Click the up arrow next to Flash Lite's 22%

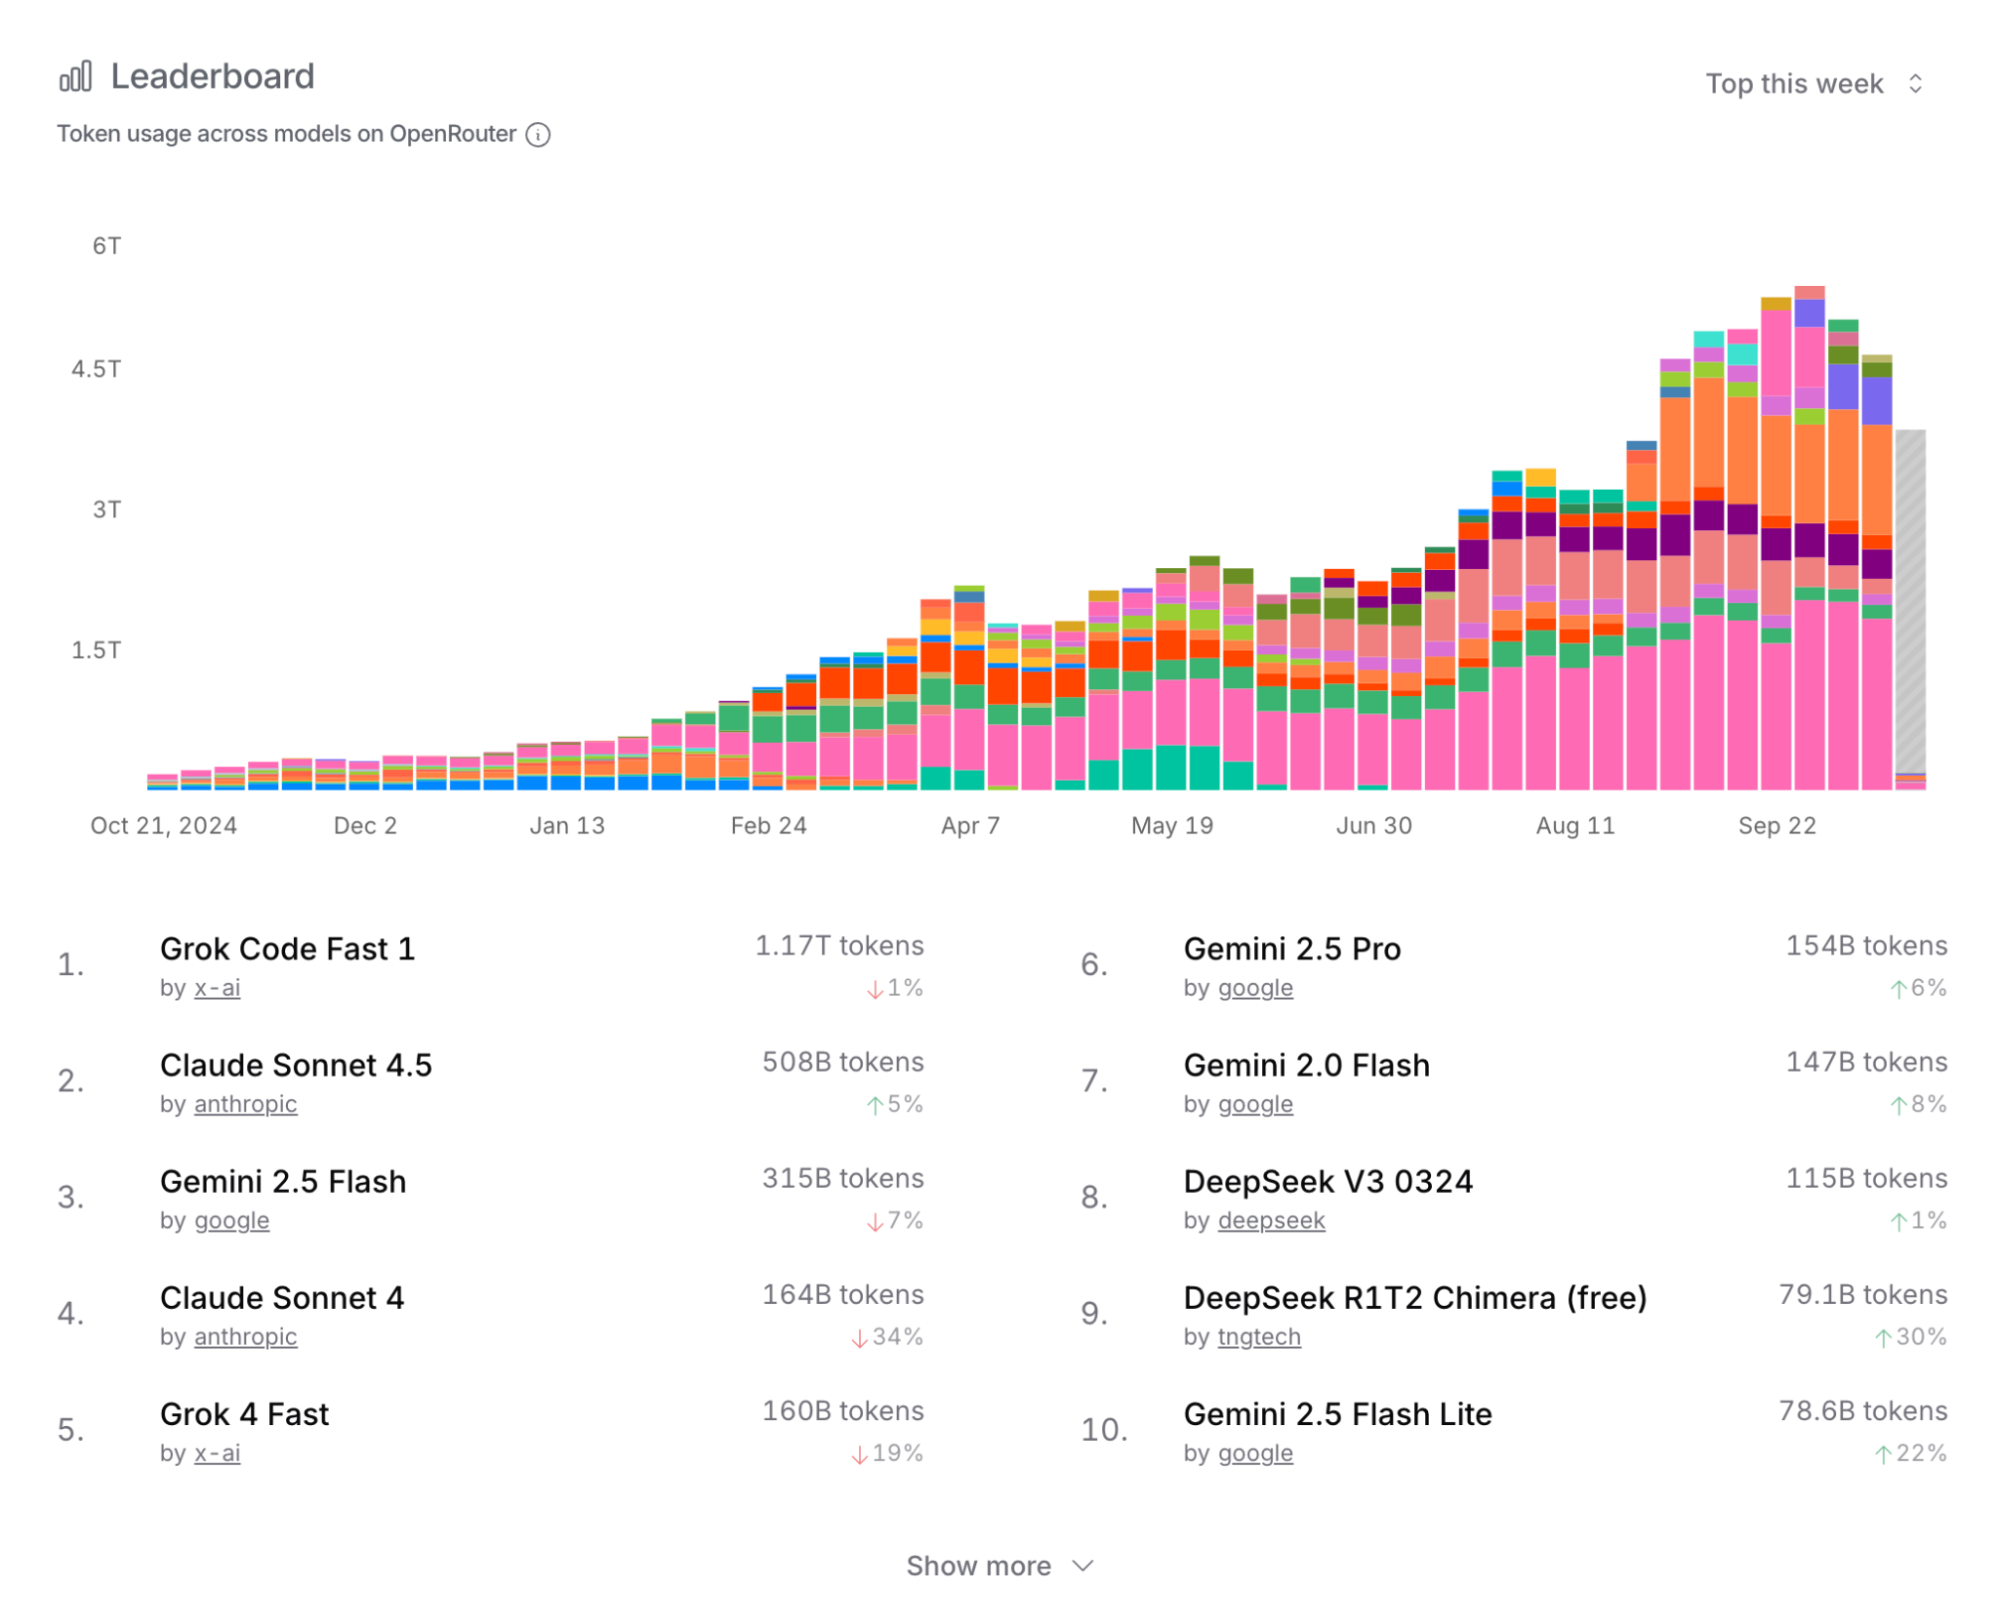[1882, 1454]
